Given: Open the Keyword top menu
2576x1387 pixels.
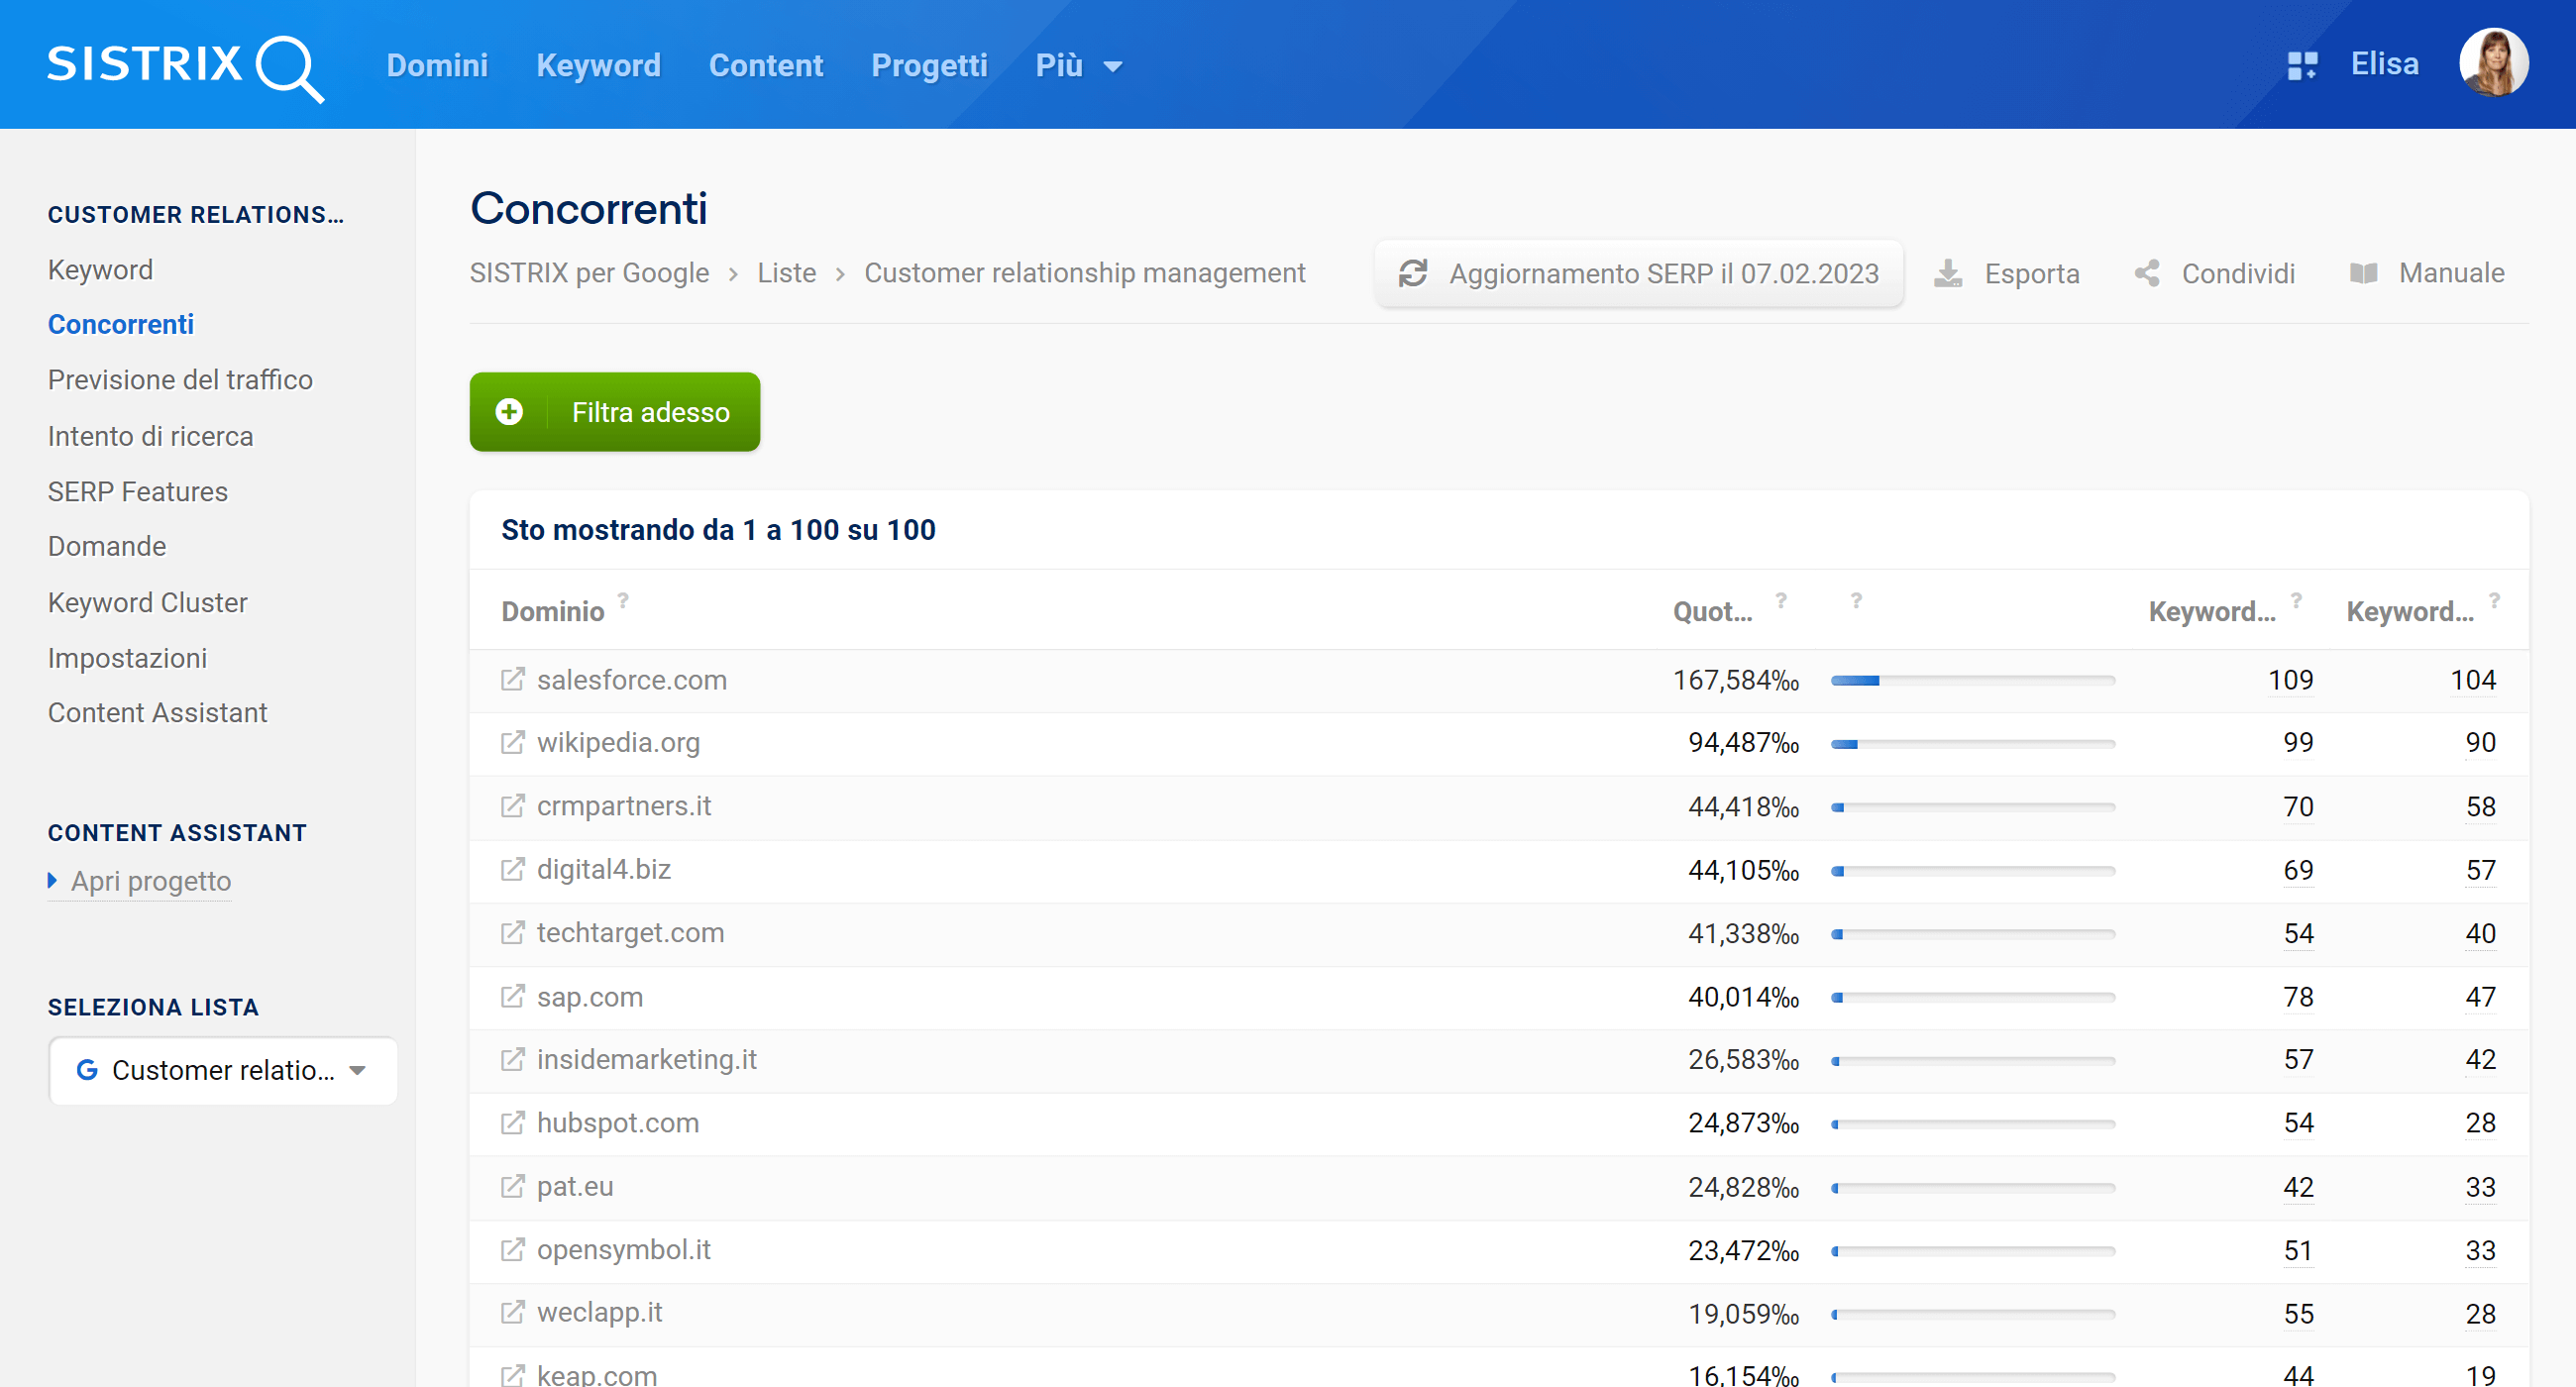Looking at the screenshot, I should pos(598,66).
